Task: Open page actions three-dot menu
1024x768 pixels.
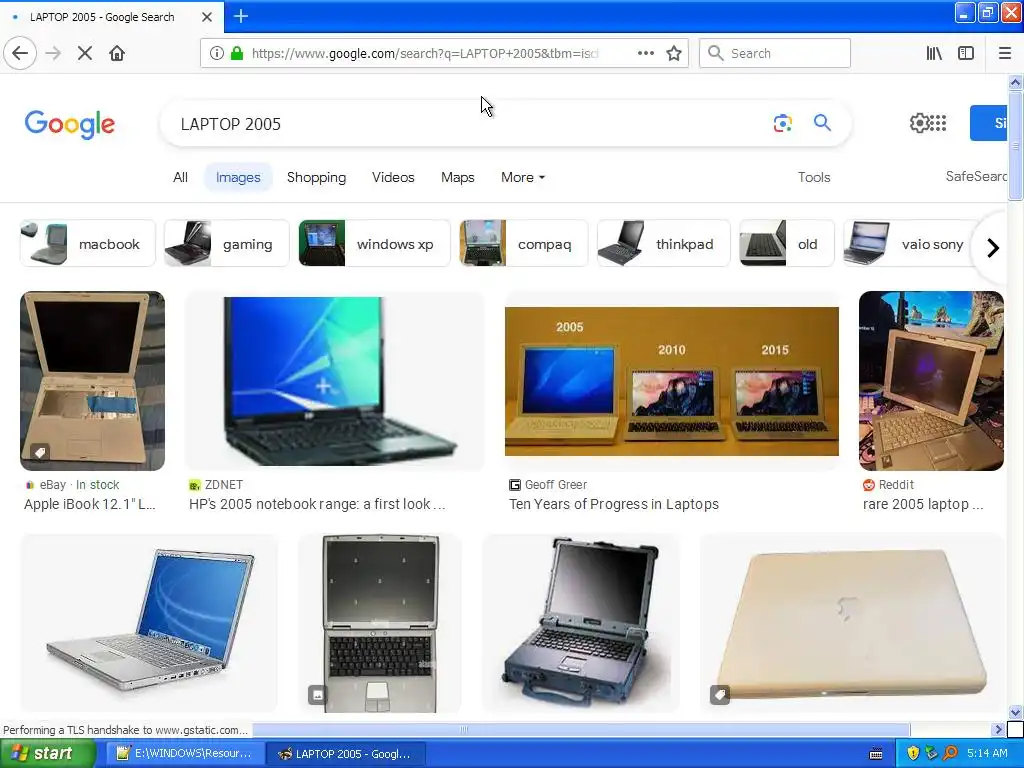Action: tap(645, 53)
